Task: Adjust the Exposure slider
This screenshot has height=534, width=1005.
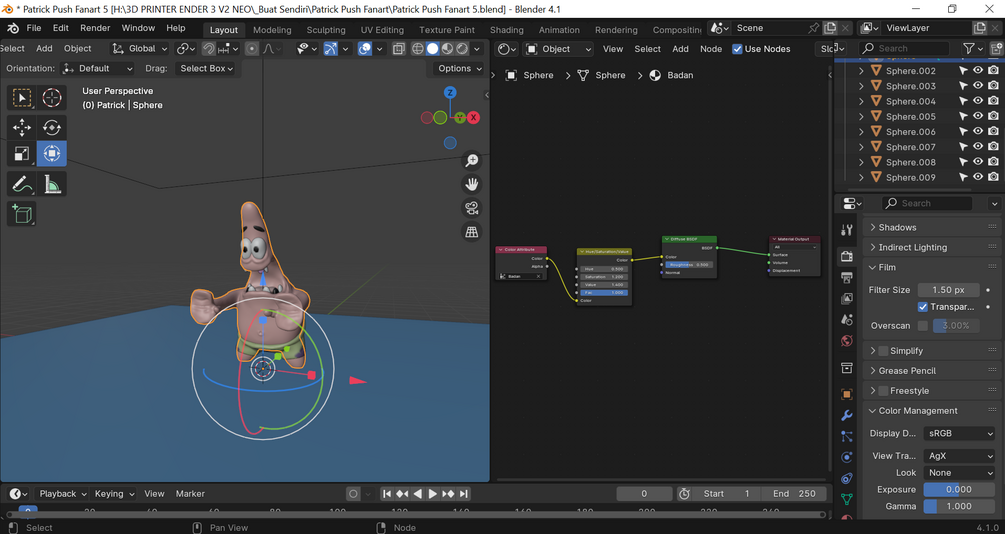Action: [x=959, y=489]
